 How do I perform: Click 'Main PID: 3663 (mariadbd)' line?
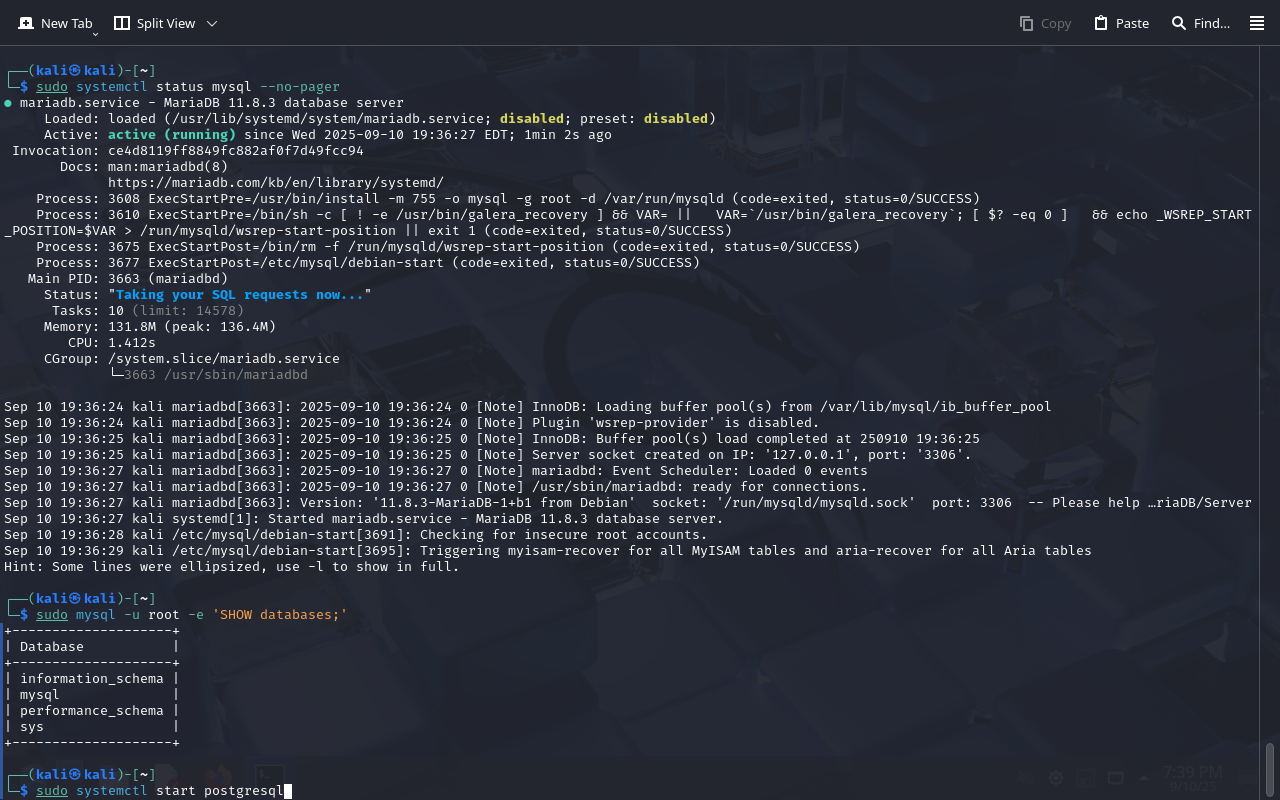pos(128,278)
